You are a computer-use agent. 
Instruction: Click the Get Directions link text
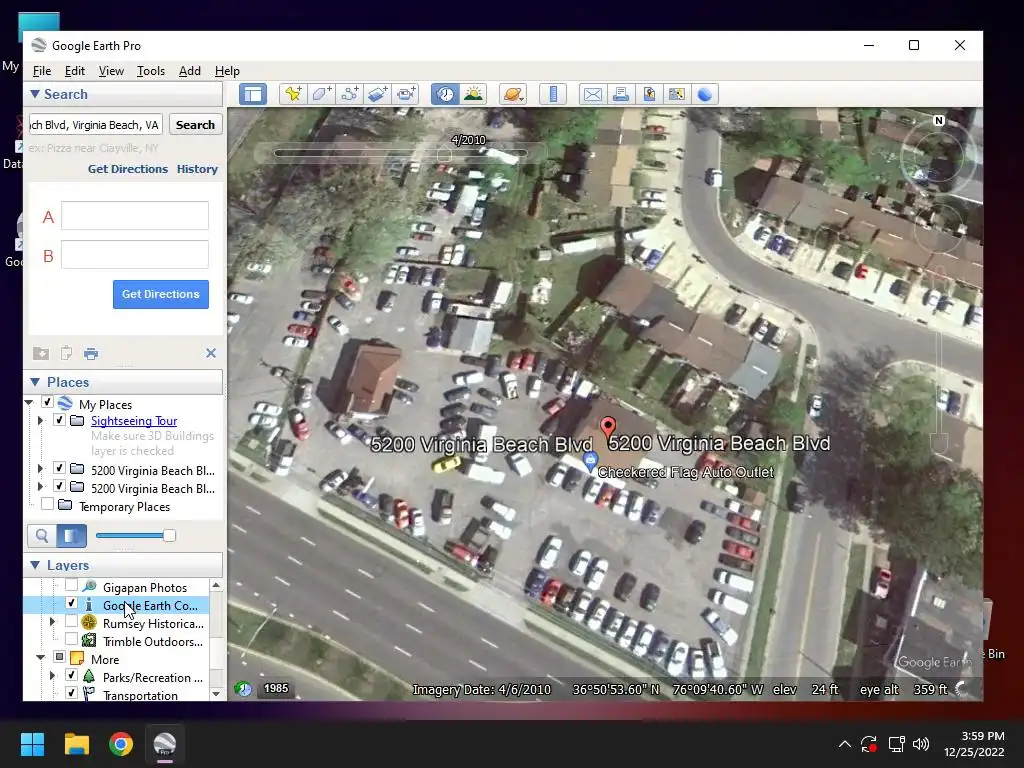click(128, 169)
